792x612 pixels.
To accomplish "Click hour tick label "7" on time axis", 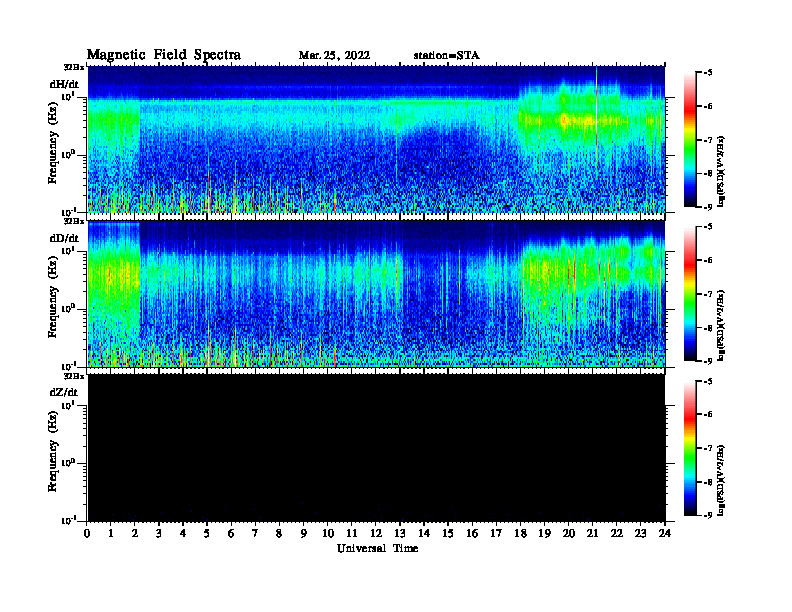I will pos(255,533).
